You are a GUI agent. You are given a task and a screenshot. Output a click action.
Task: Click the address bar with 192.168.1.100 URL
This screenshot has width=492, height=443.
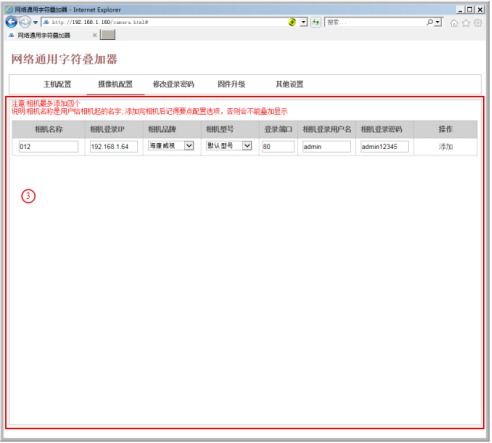click(164, 22)
